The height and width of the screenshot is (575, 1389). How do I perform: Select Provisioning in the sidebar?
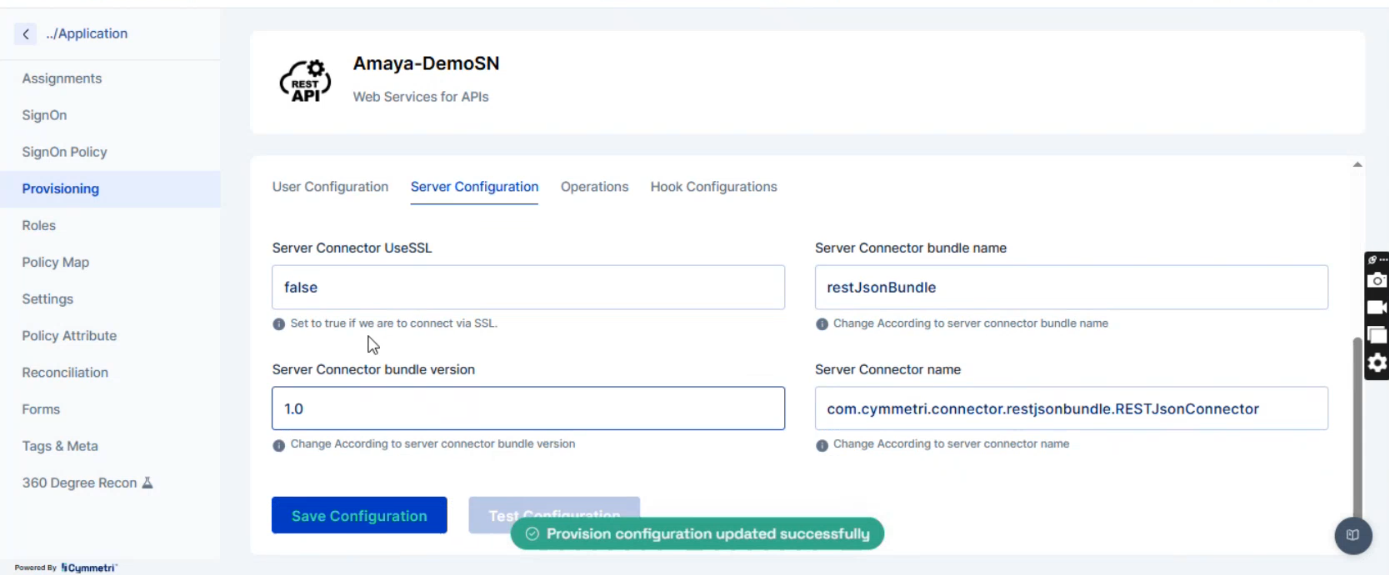tap(110, 189)
